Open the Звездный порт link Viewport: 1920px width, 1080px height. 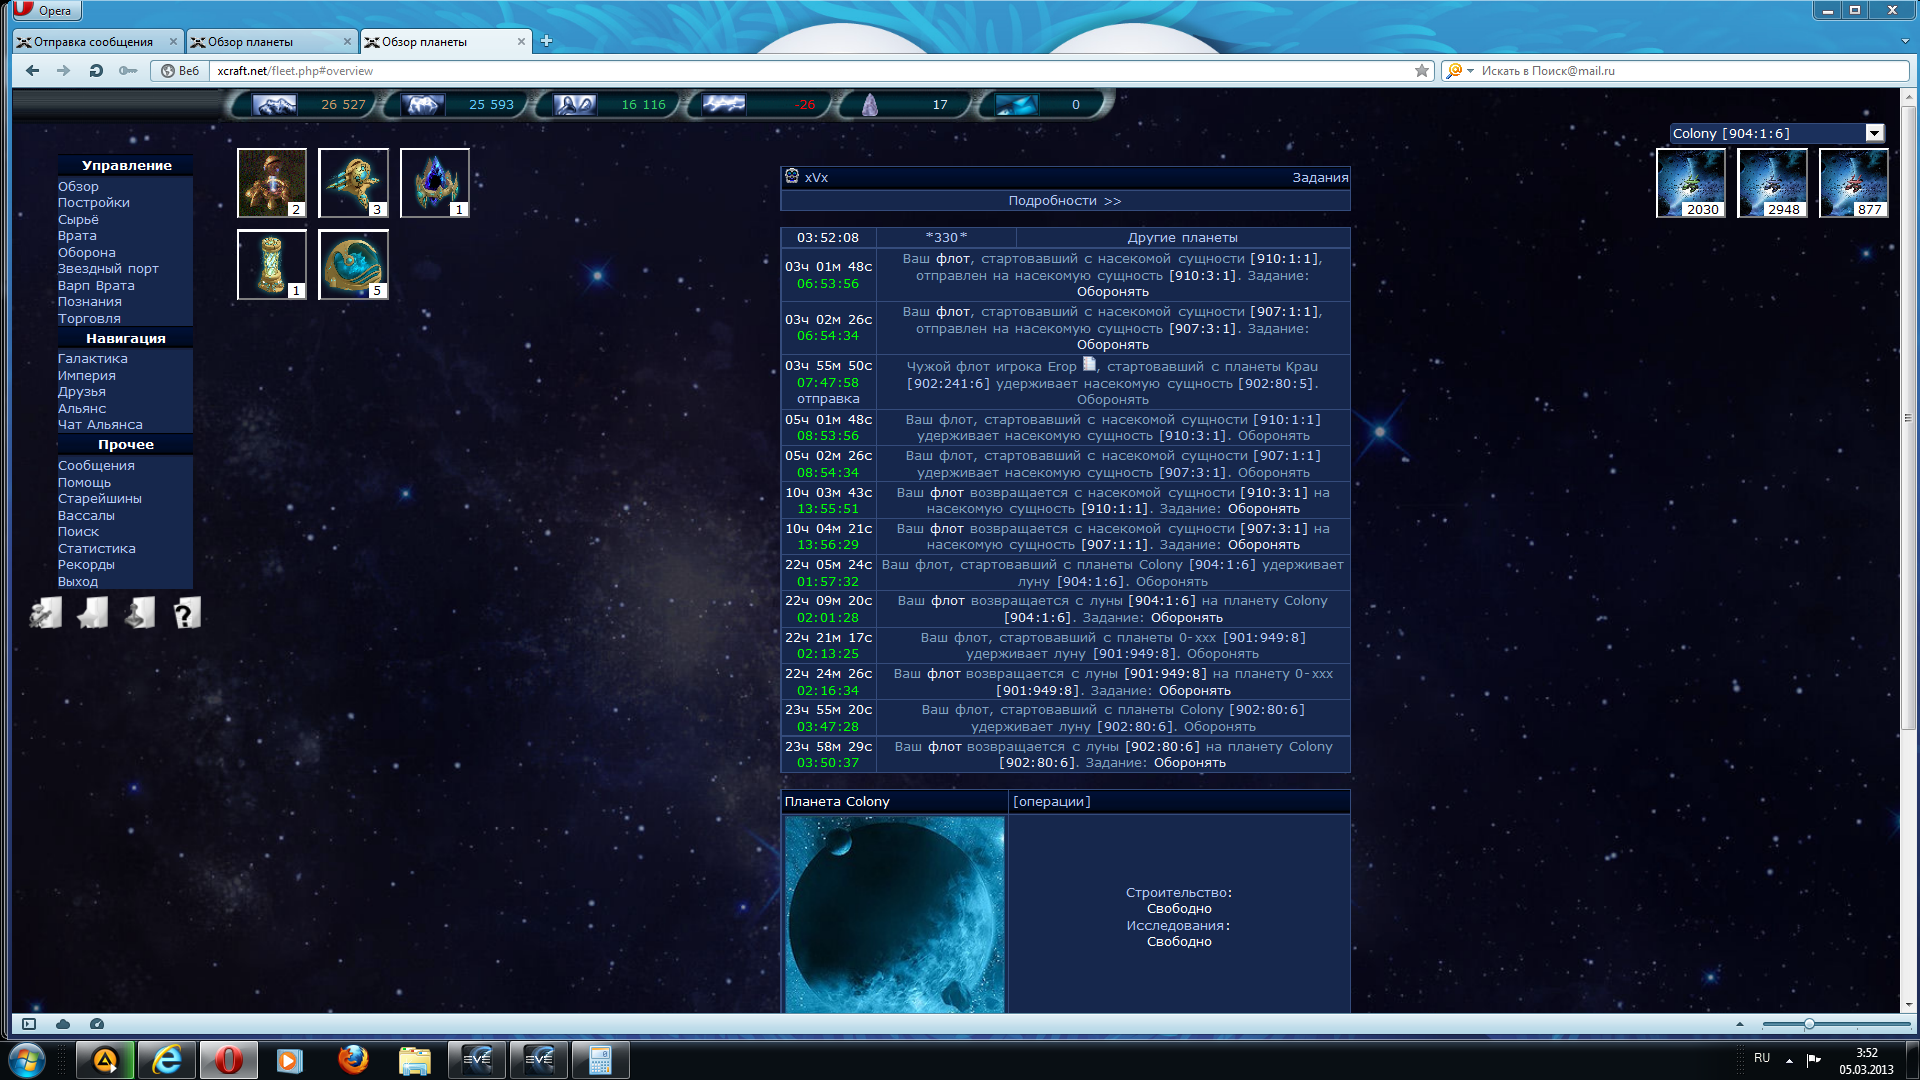click(x=108, y=268)
